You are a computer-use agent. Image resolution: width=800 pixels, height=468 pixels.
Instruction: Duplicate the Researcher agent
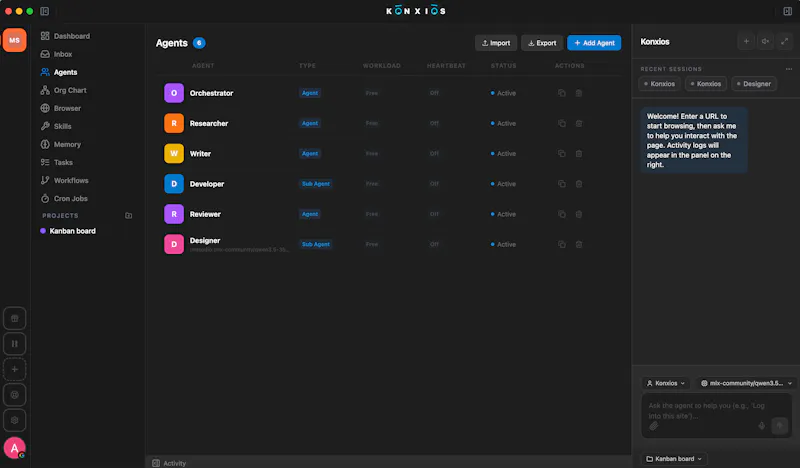click(x=562, y=124)
